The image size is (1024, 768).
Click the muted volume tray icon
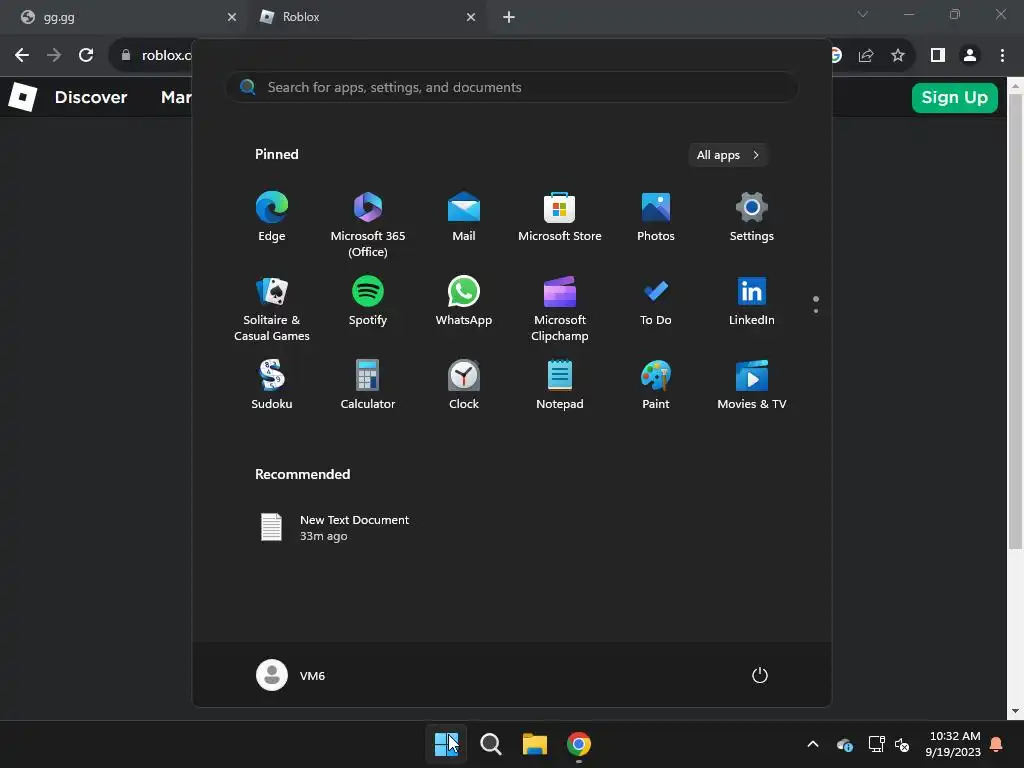click(903, 744)
